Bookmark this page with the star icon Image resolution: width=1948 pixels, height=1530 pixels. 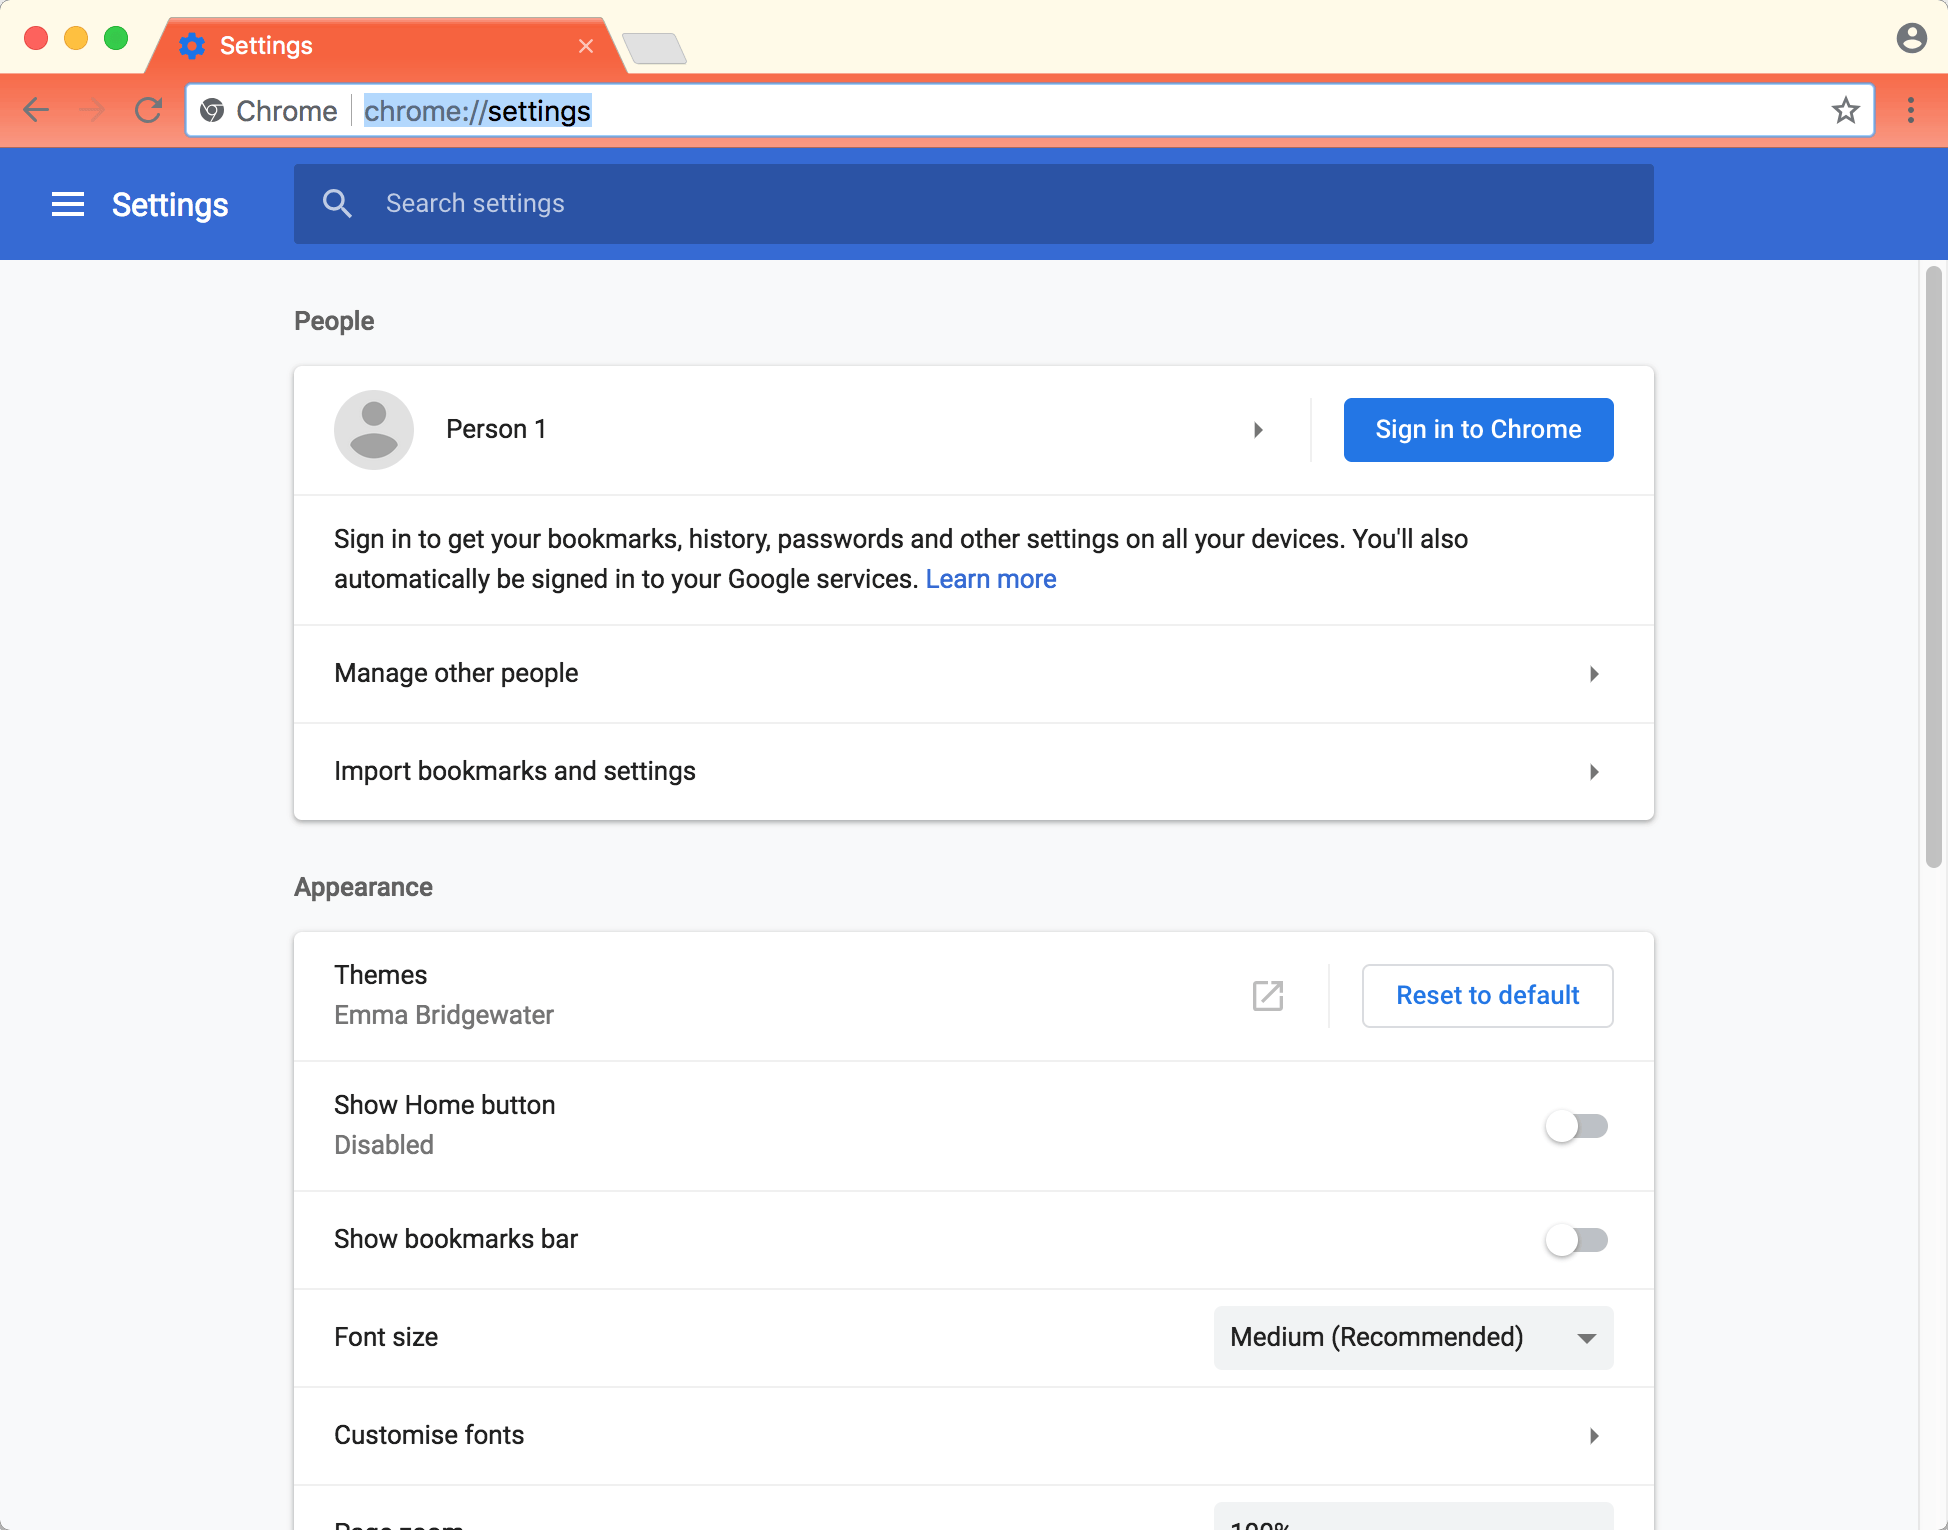pos(1845,110)
